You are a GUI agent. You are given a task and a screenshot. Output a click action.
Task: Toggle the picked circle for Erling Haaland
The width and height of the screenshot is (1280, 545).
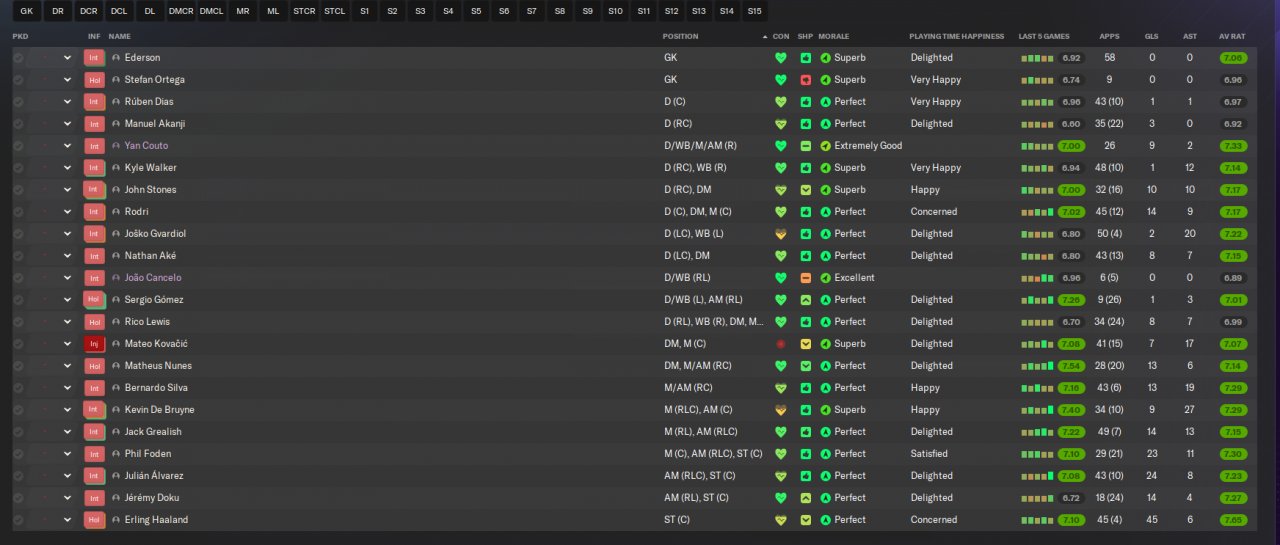point(18,520)
